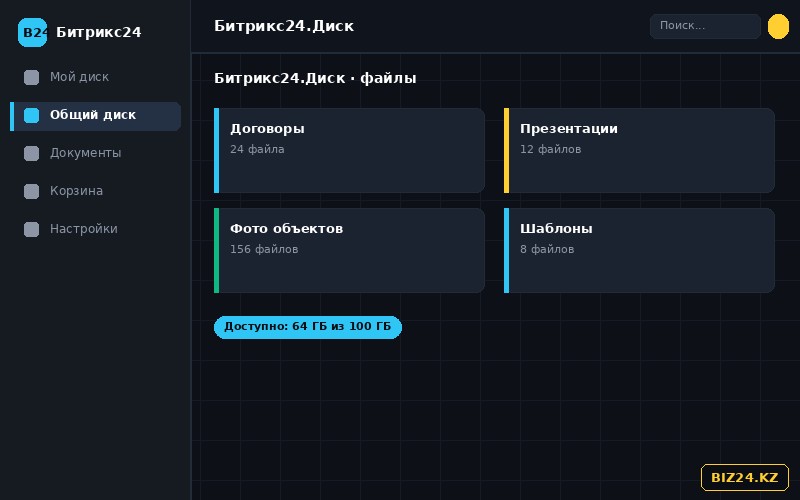800x500 pixels.
Task: Go to Документы in the sidebar
Action: [x=95, y=154]
